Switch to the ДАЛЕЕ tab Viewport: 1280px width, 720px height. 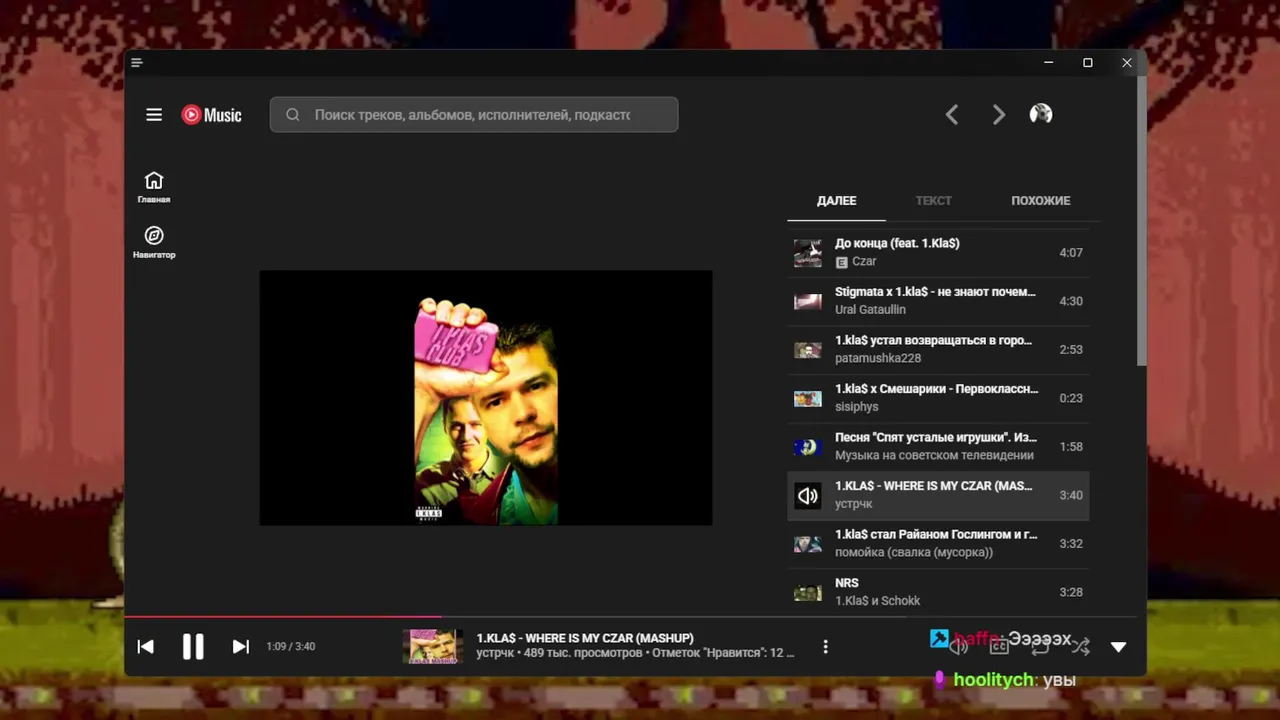[836, 201]
